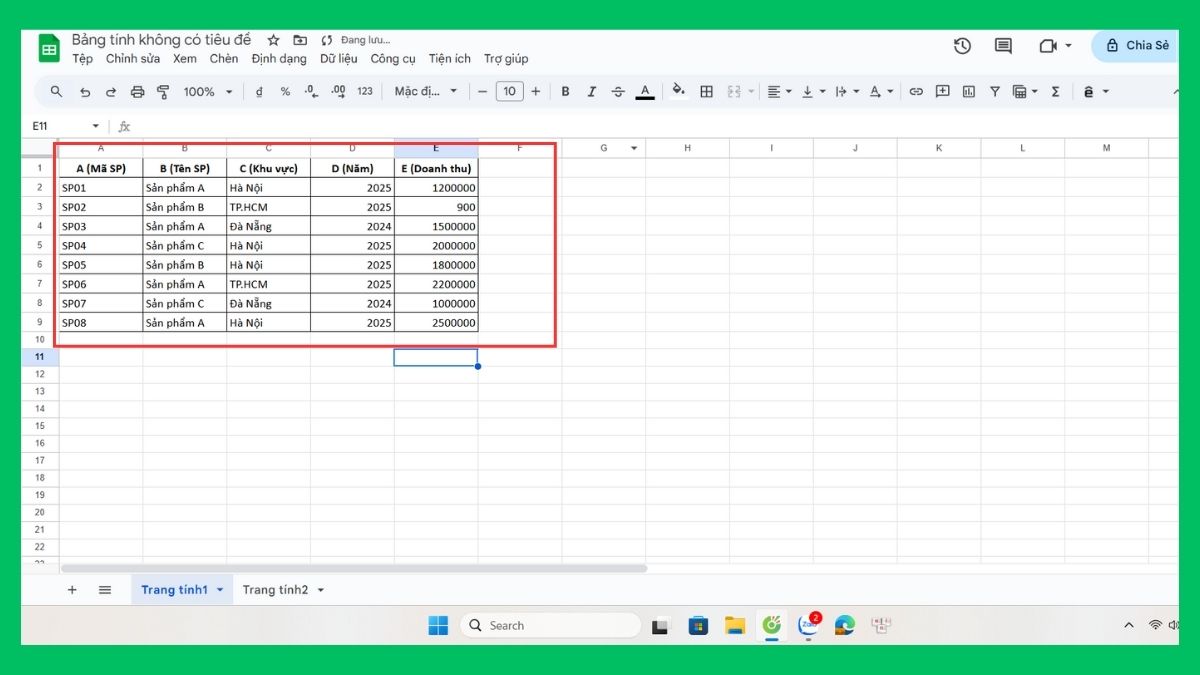Toggle bold formatting
This screenshot has width=1200, height=675.
(565, 92)
